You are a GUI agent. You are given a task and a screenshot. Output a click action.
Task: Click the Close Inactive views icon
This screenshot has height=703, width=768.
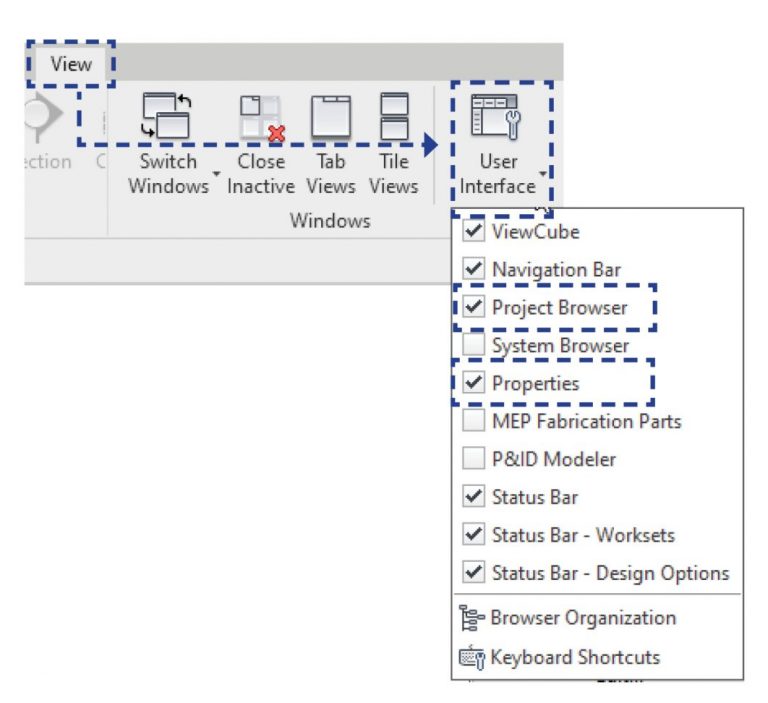click(260, 117)
